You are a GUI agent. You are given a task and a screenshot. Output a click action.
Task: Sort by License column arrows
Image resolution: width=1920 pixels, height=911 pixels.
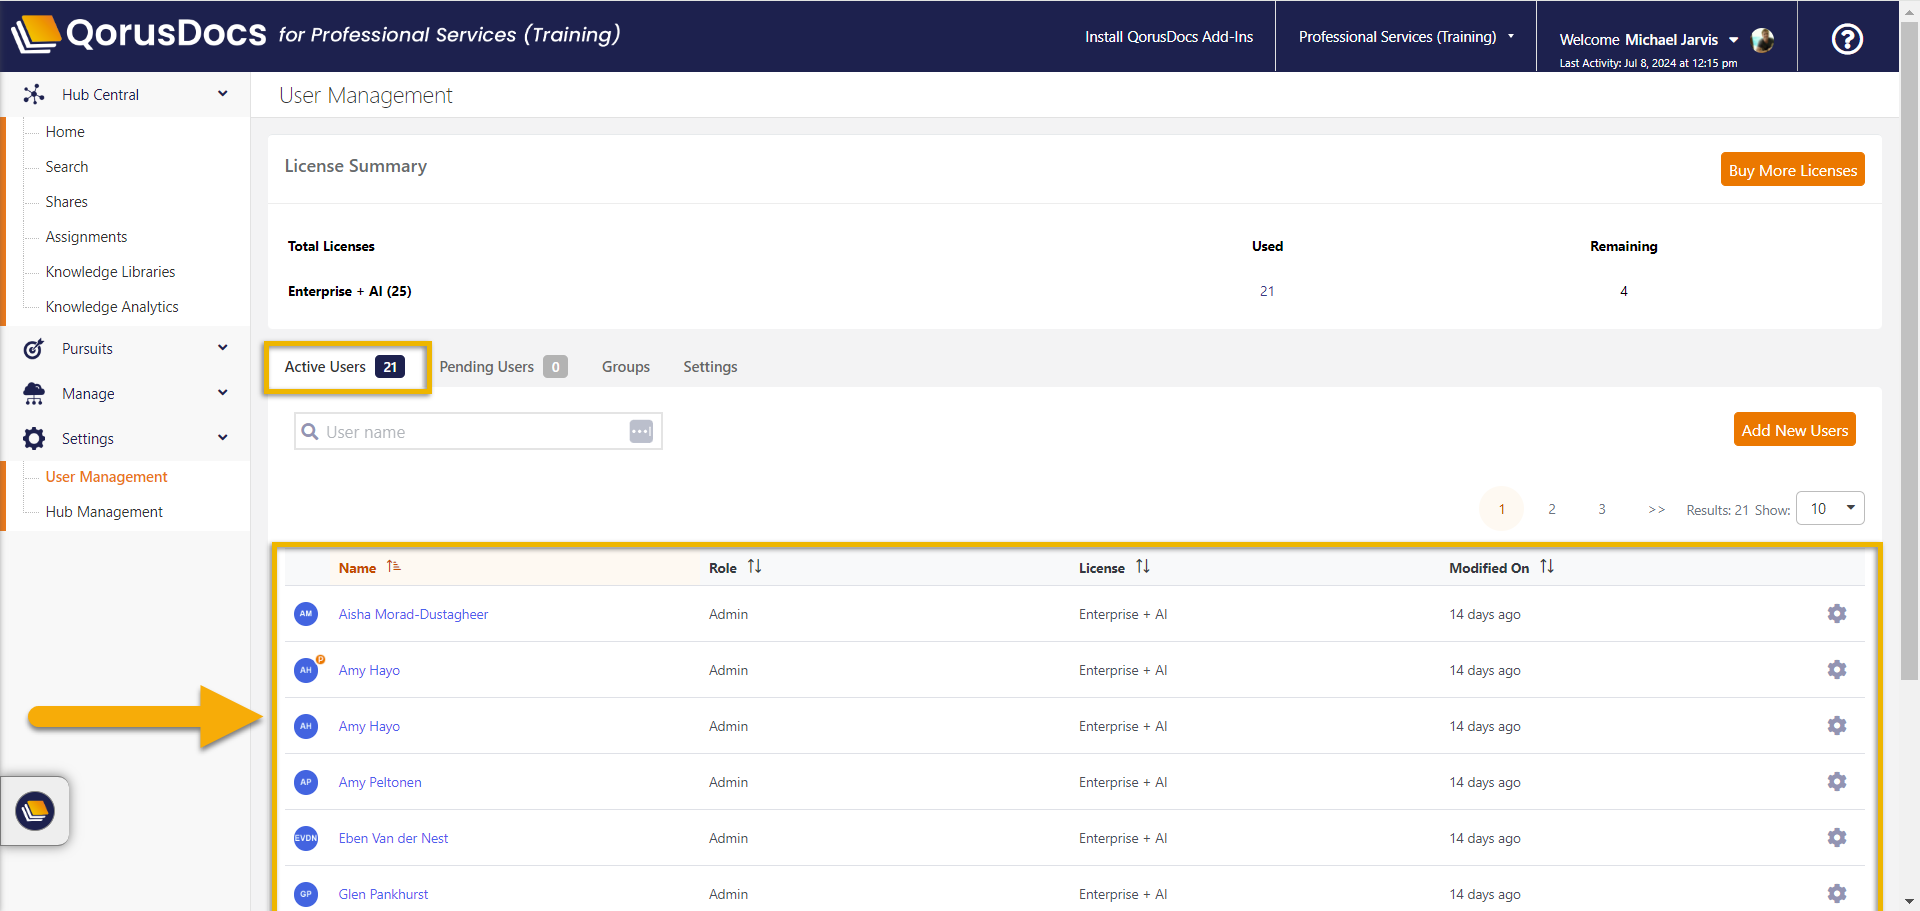(x=1143, y=567)
